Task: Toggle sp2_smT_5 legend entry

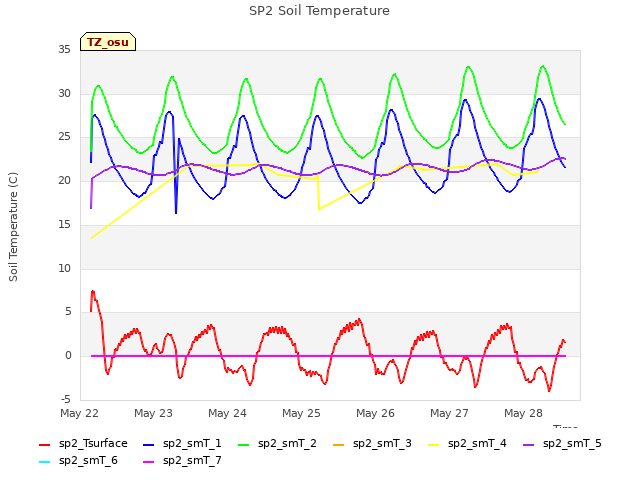Action: point(562,443)
